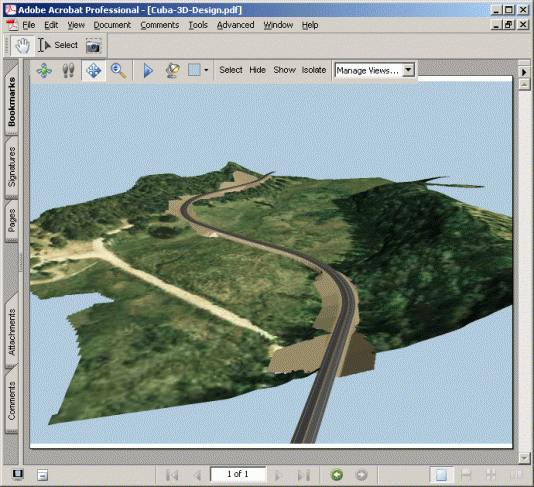Click the page number field
The width and height of the screenshot is (534, 487).
point(238,474)
